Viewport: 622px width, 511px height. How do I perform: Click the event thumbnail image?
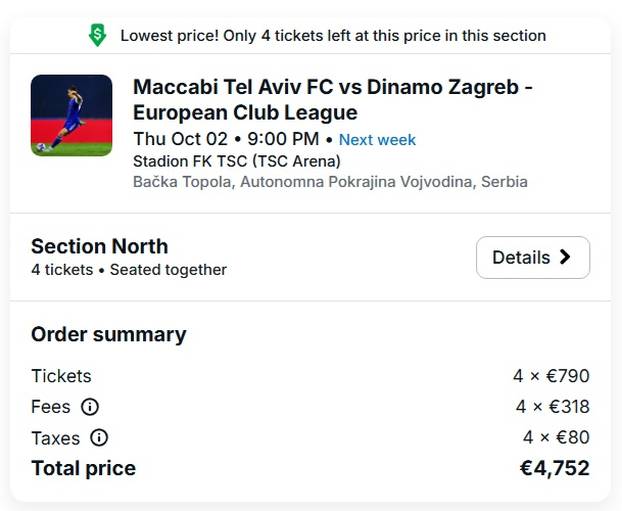pos(72,115)
